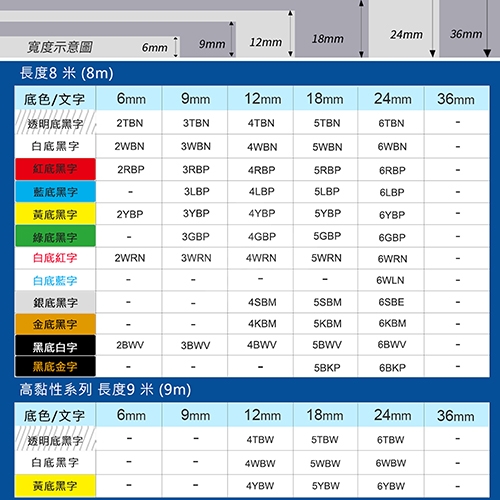
Task: Click the 2BWV cell
Action: (130, 345)
